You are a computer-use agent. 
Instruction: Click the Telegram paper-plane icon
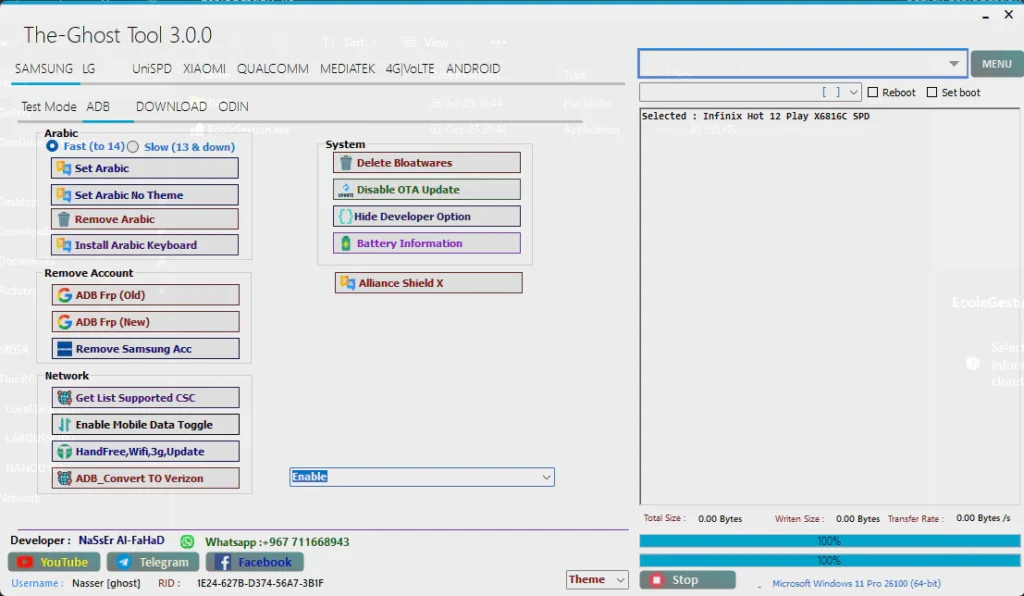[124, 562]
